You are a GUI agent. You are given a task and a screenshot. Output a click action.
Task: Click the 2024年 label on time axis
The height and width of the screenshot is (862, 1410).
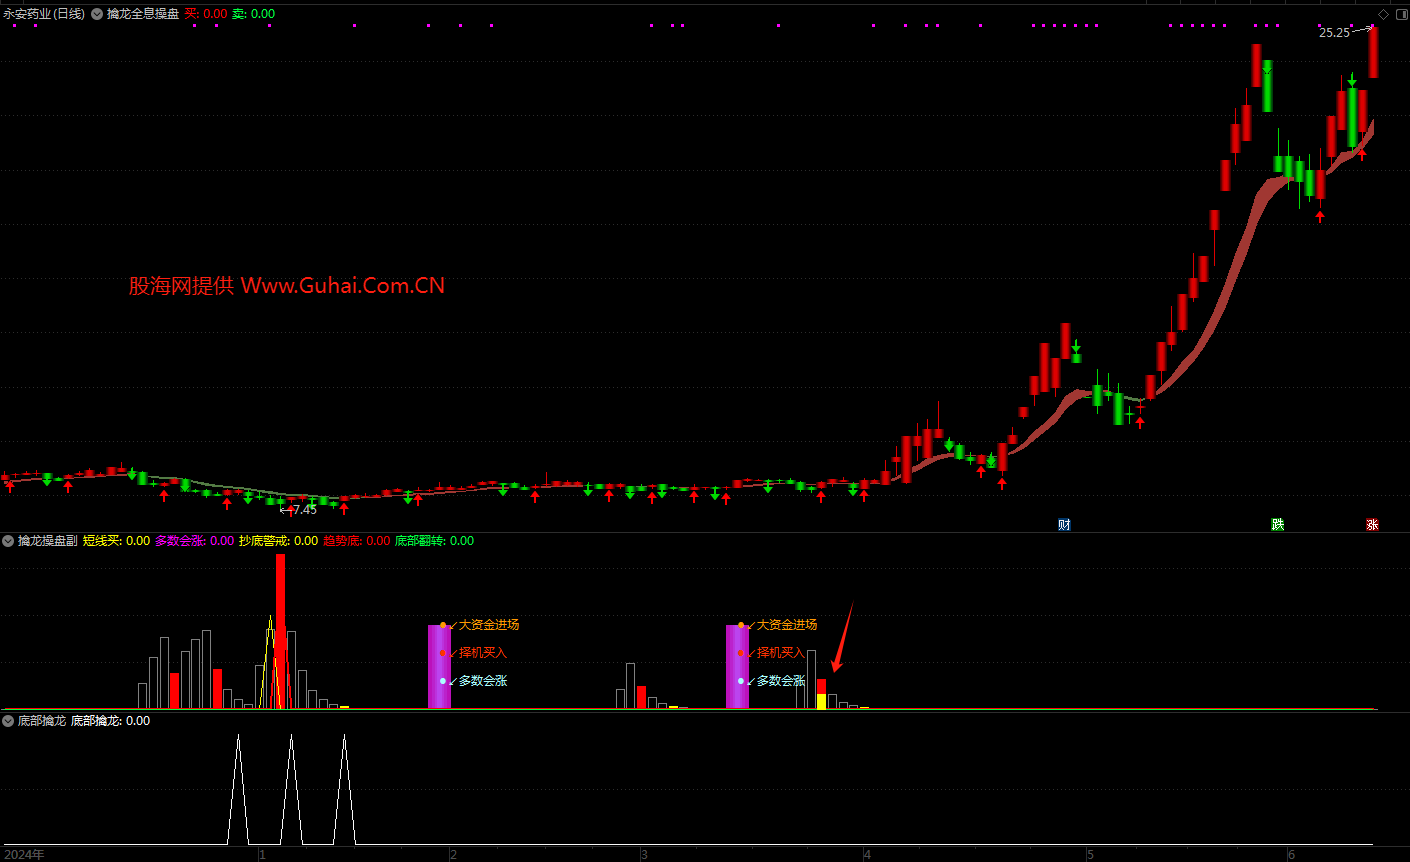(25, 855)
